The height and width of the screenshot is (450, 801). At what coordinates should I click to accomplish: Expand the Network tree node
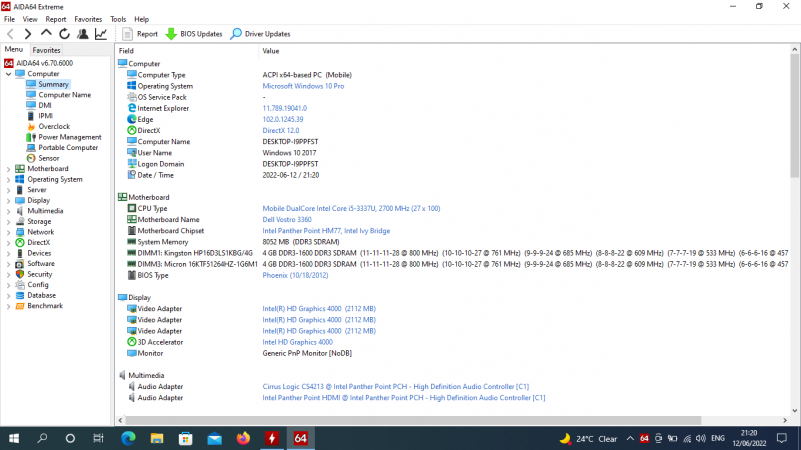8,232
